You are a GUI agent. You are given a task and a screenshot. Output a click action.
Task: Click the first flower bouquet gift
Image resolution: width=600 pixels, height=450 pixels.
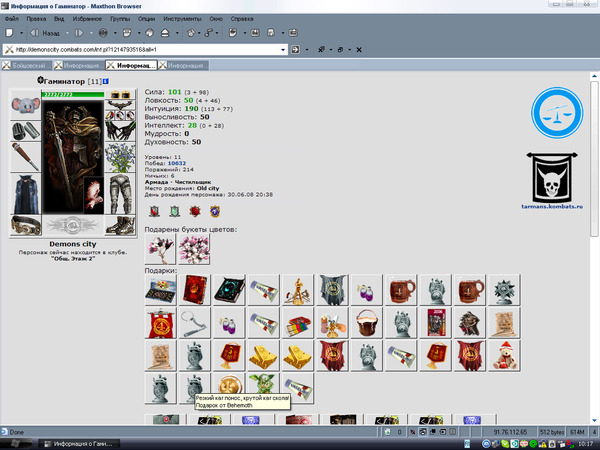click(x=160, y=249)
